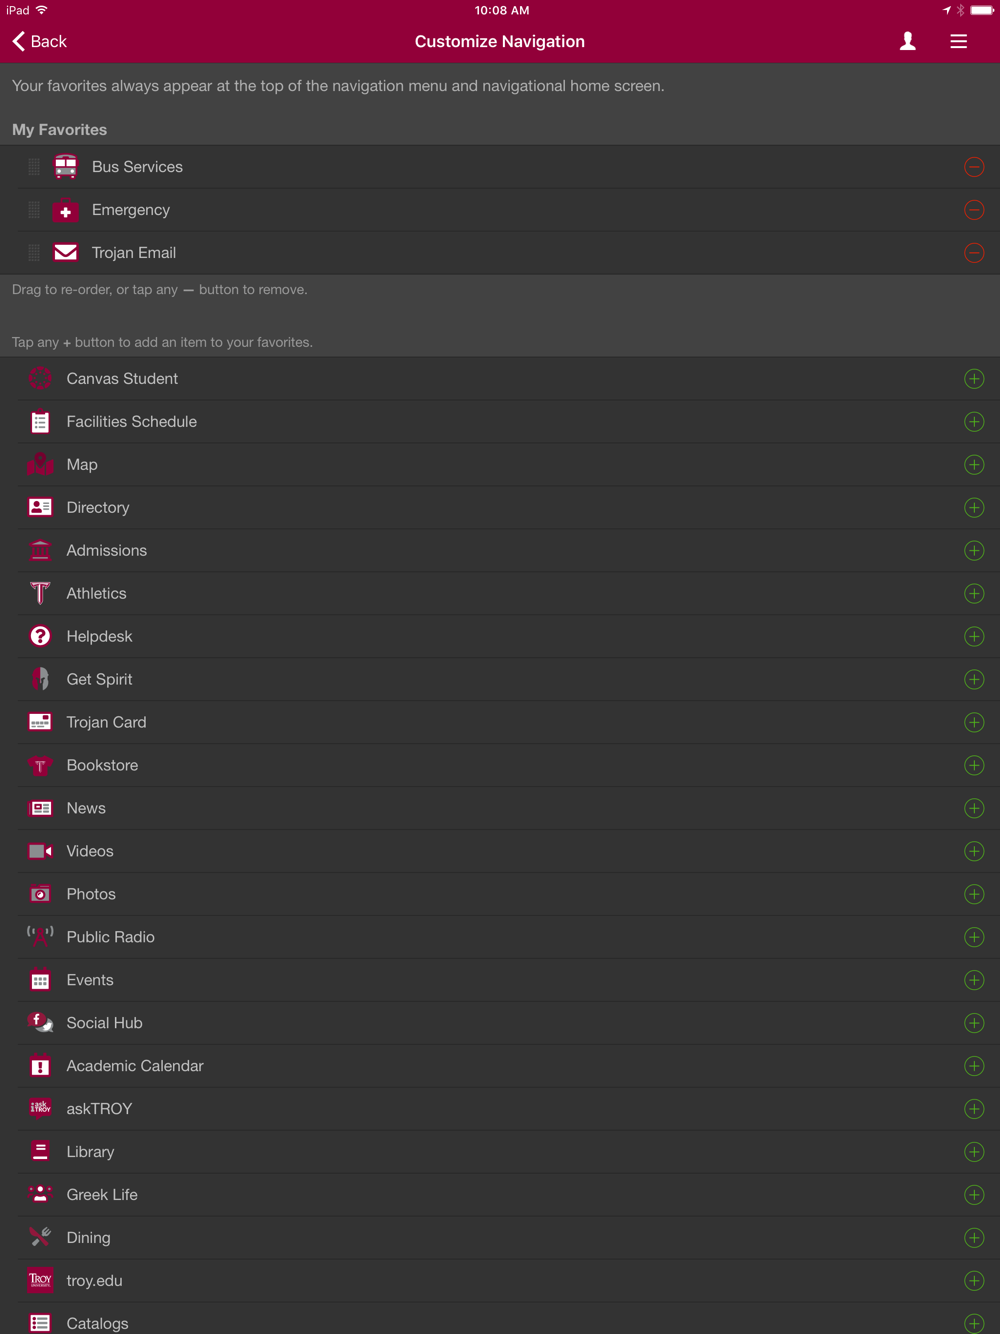Remove Bus Services from favorites
This screenshot has height=1334, width=1000.
974,167
